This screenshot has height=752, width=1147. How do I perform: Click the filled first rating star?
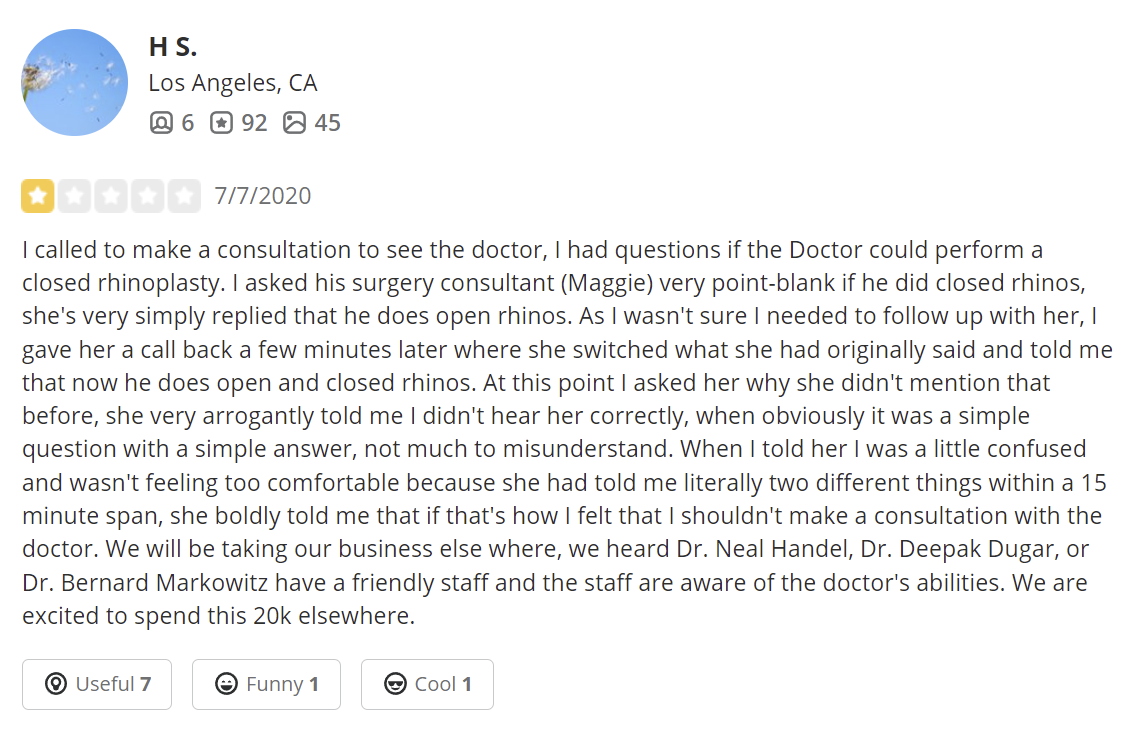[x=38, y=196]
